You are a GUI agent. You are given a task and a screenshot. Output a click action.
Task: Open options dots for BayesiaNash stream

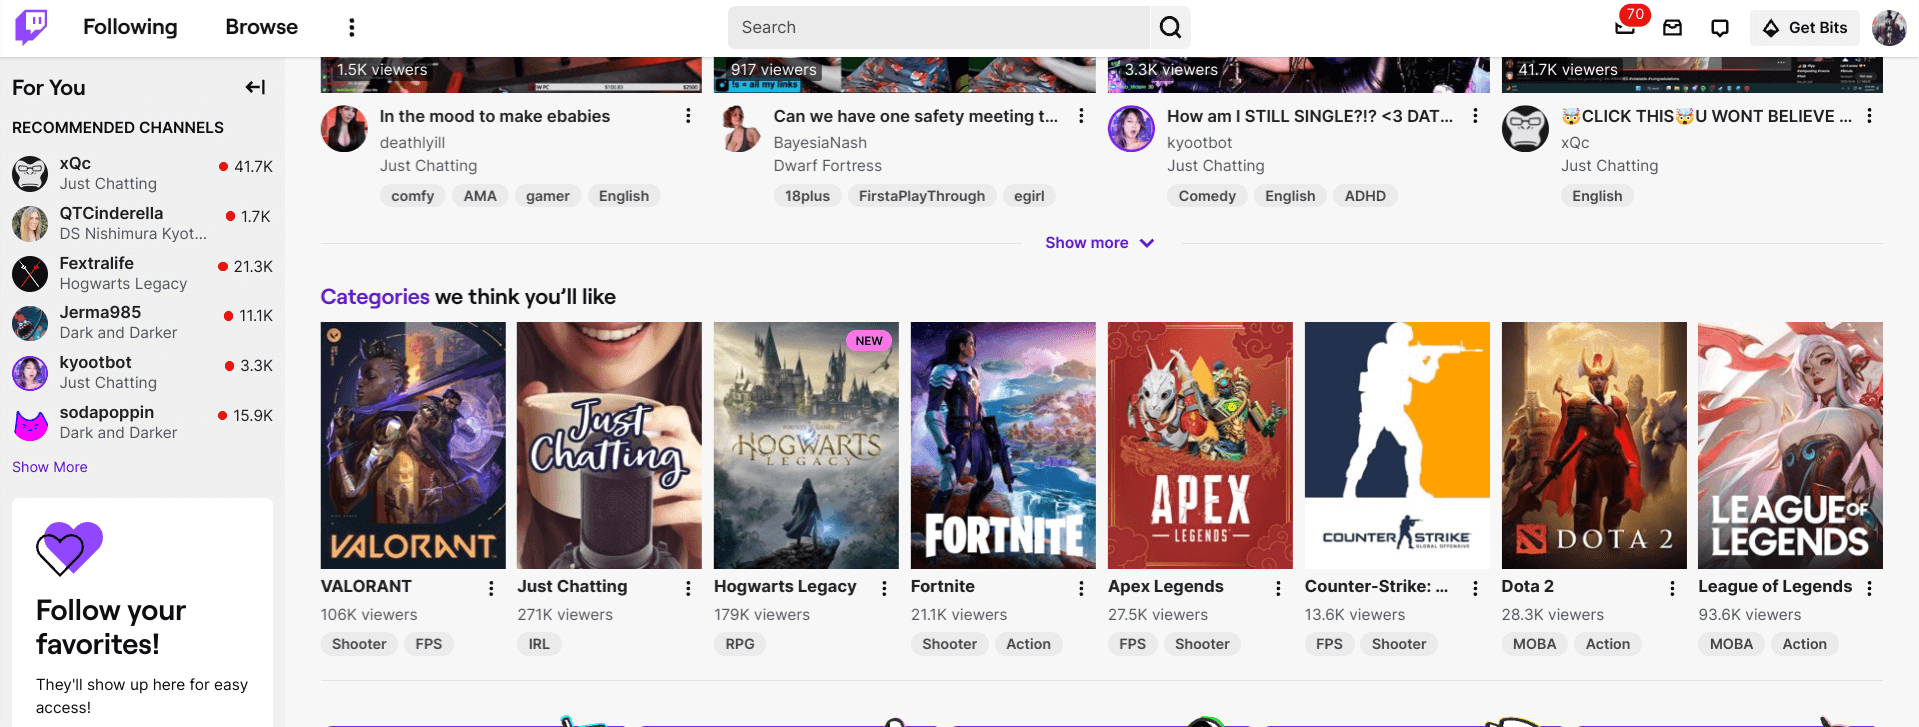[x=1081, y=116]
